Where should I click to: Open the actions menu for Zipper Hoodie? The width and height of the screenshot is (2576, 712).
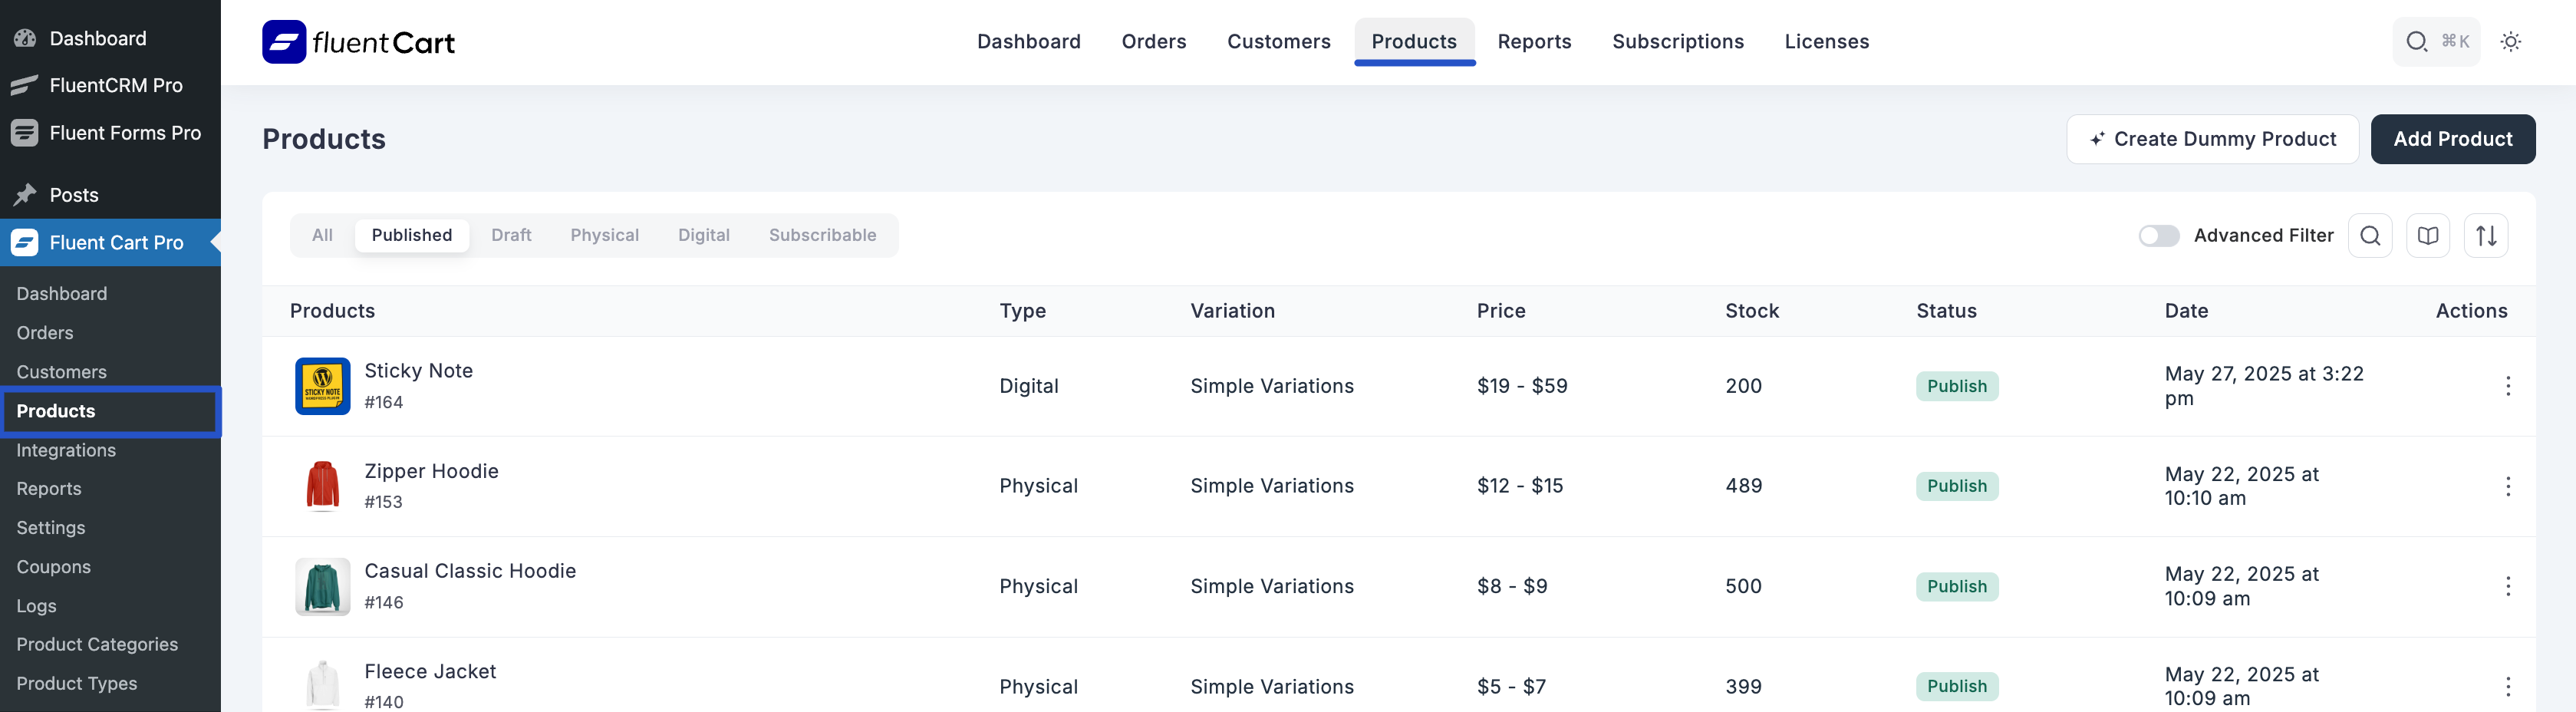click(x=2509, y=486)
